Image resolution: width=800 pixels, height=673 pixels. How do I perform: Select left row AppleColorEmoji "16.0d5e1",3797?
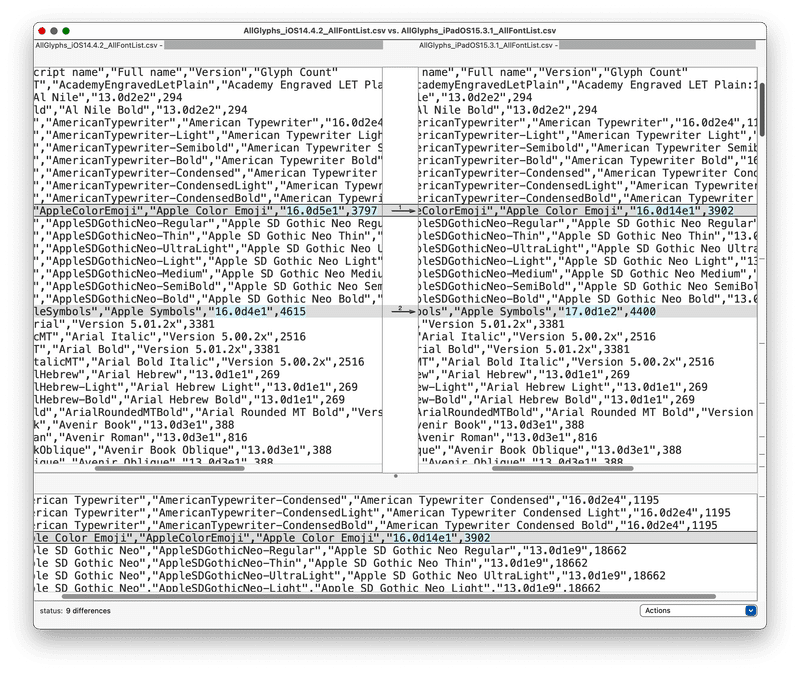tap(208, 211)
